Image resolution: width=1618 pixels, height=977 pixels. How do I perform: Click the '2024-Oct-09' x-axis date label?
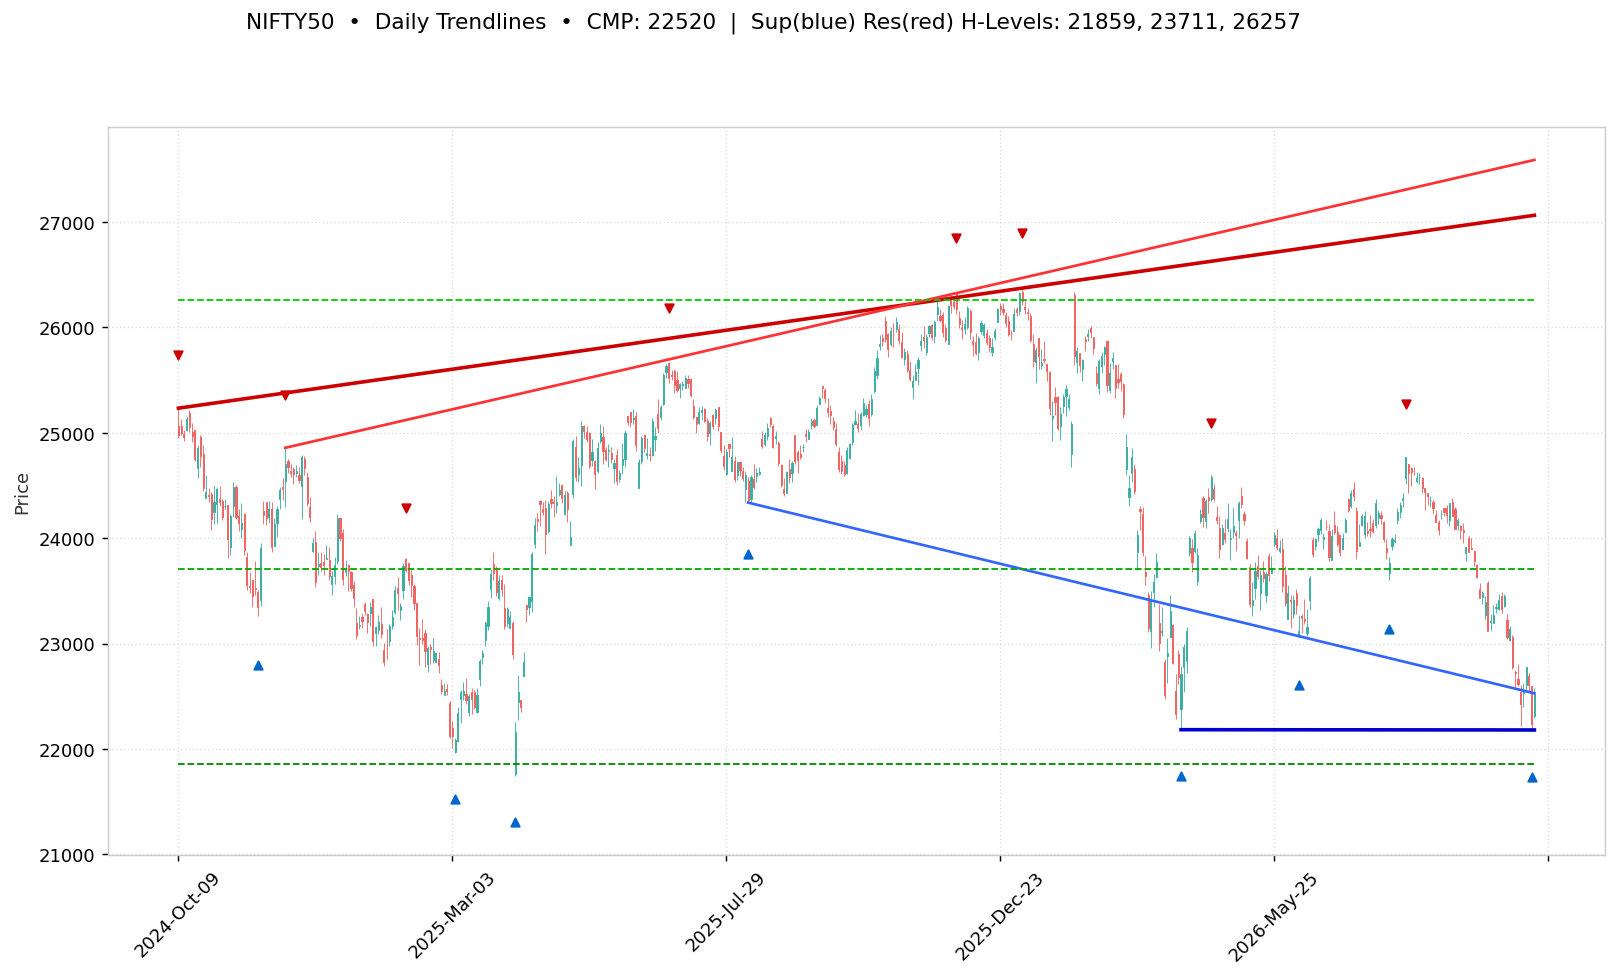click(x=176, y=915)
